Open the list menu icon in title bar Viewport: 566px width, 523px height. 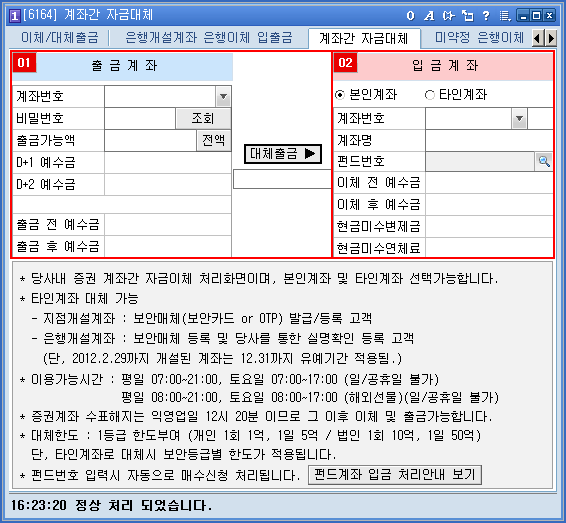505,16
